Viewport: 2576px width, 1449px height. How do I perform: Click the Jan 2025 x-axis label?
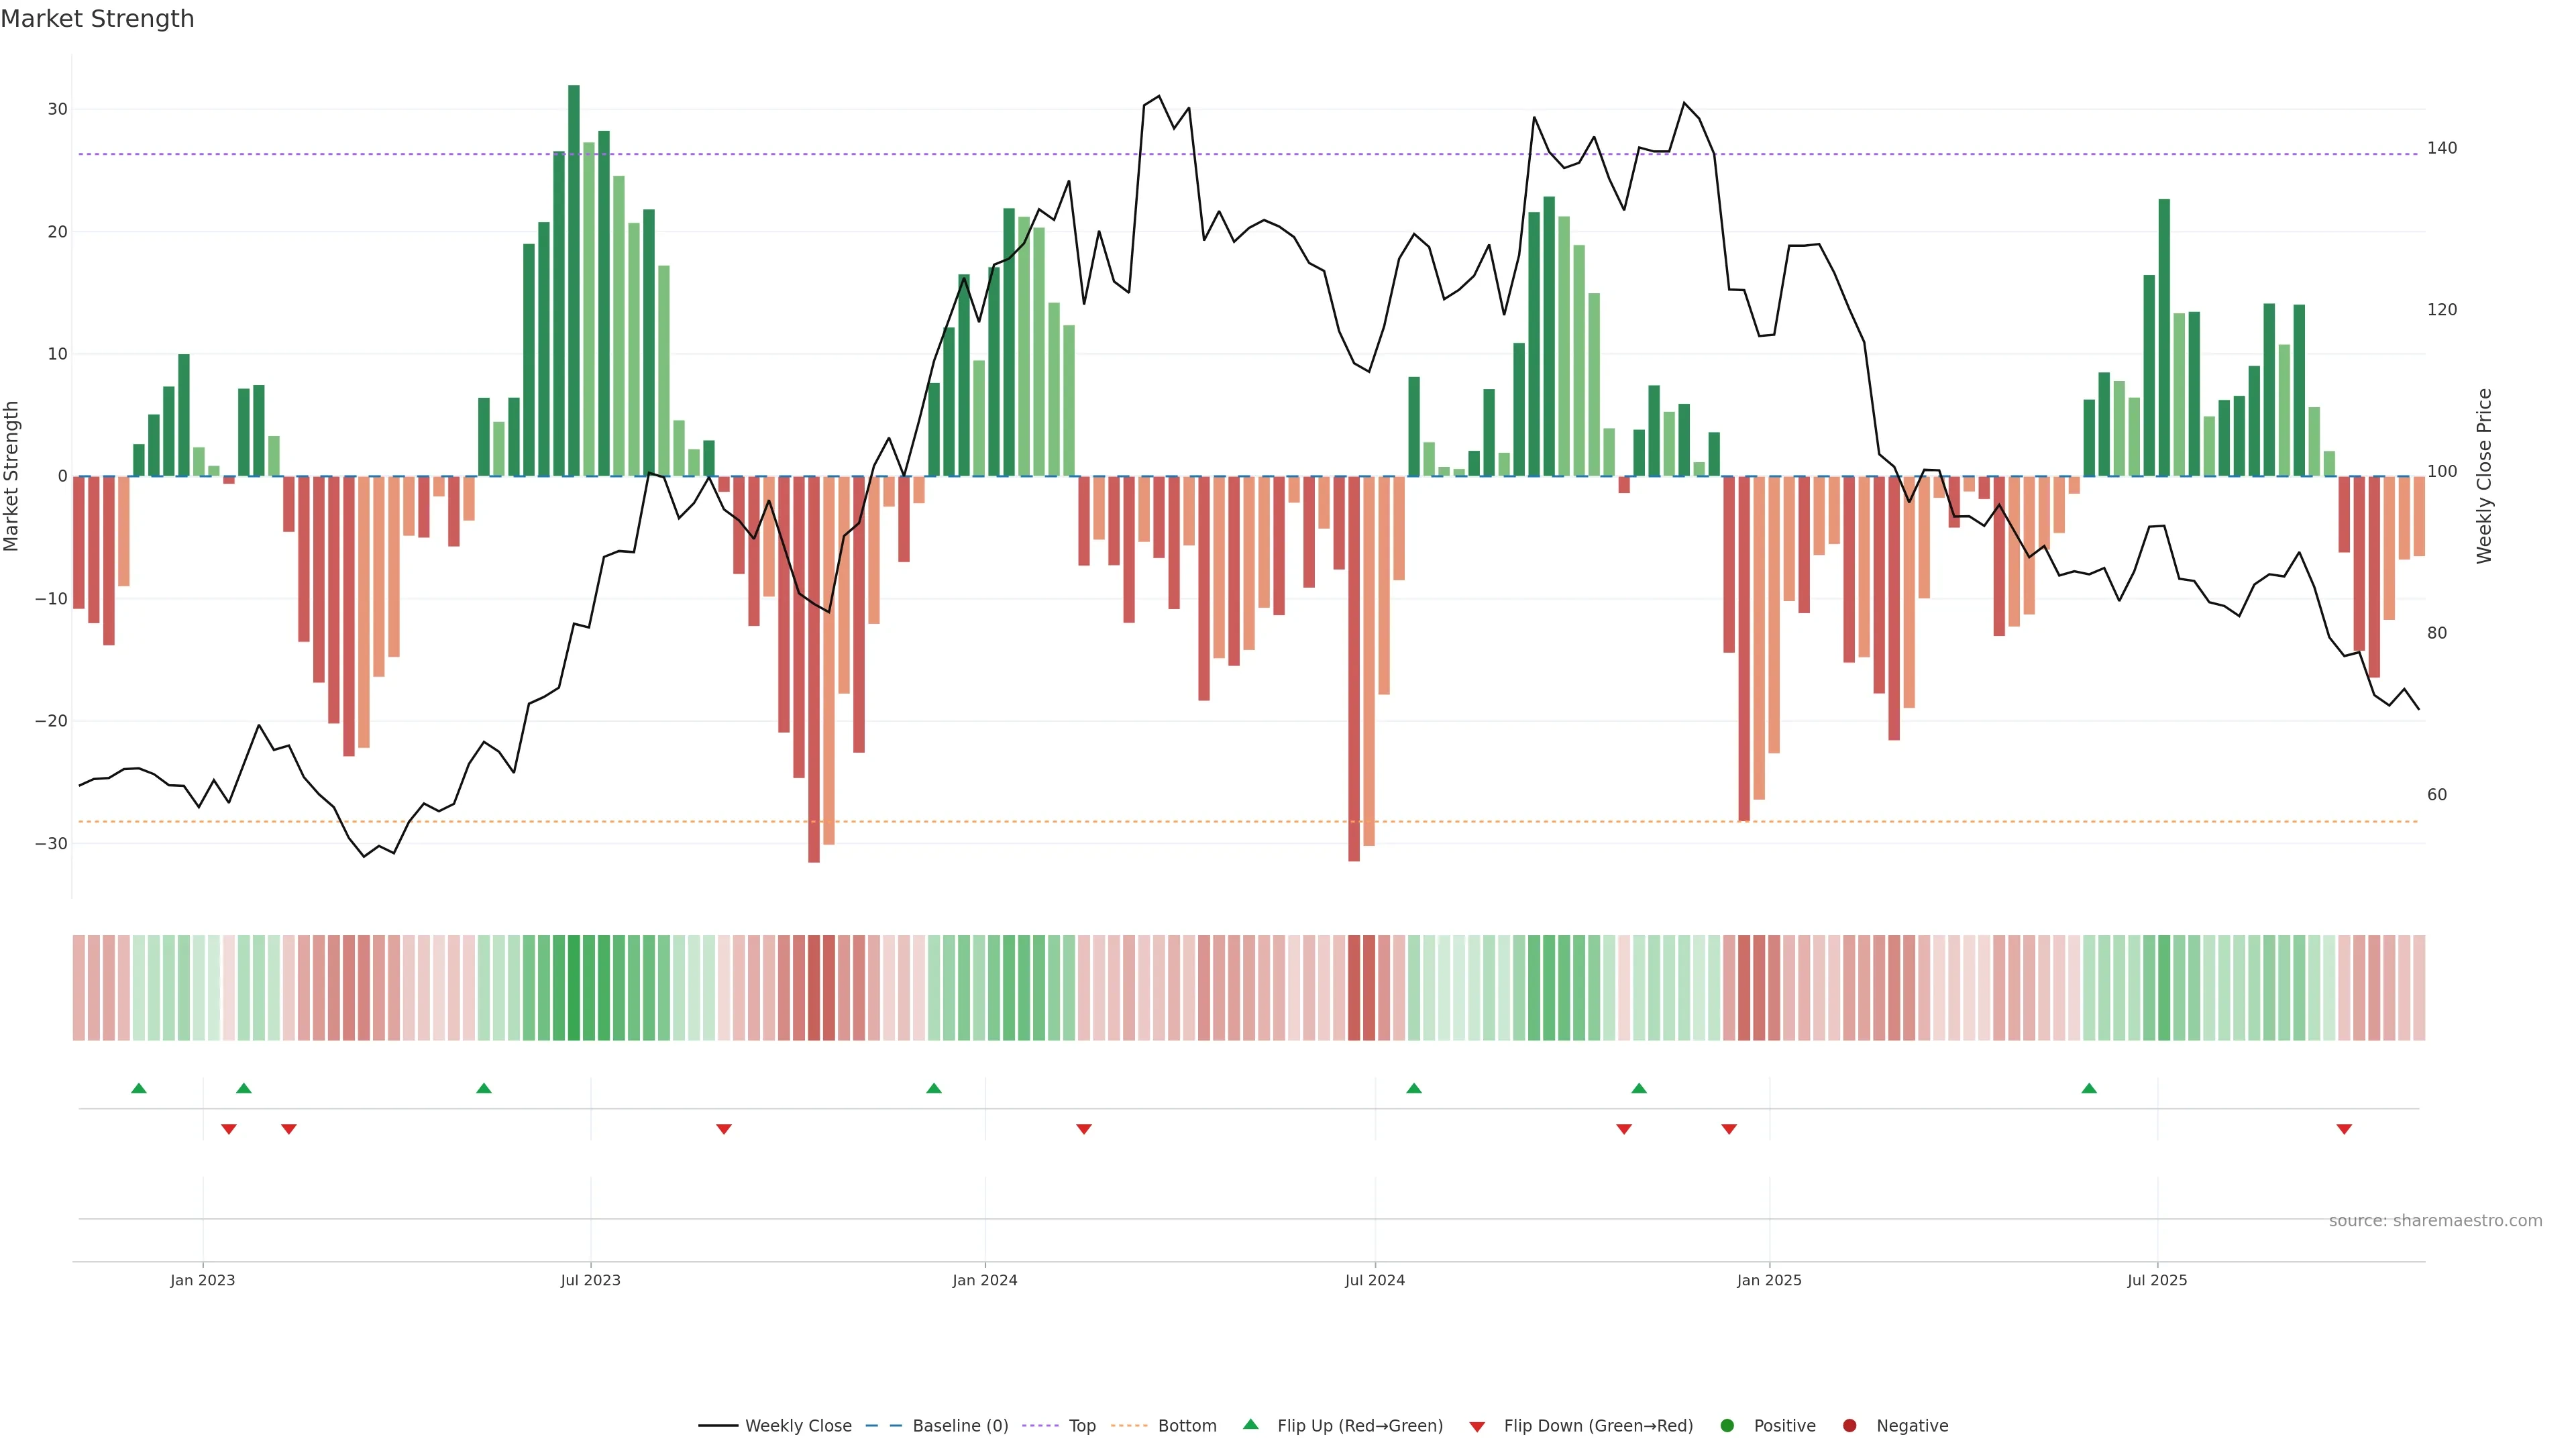[1769, 1280]
